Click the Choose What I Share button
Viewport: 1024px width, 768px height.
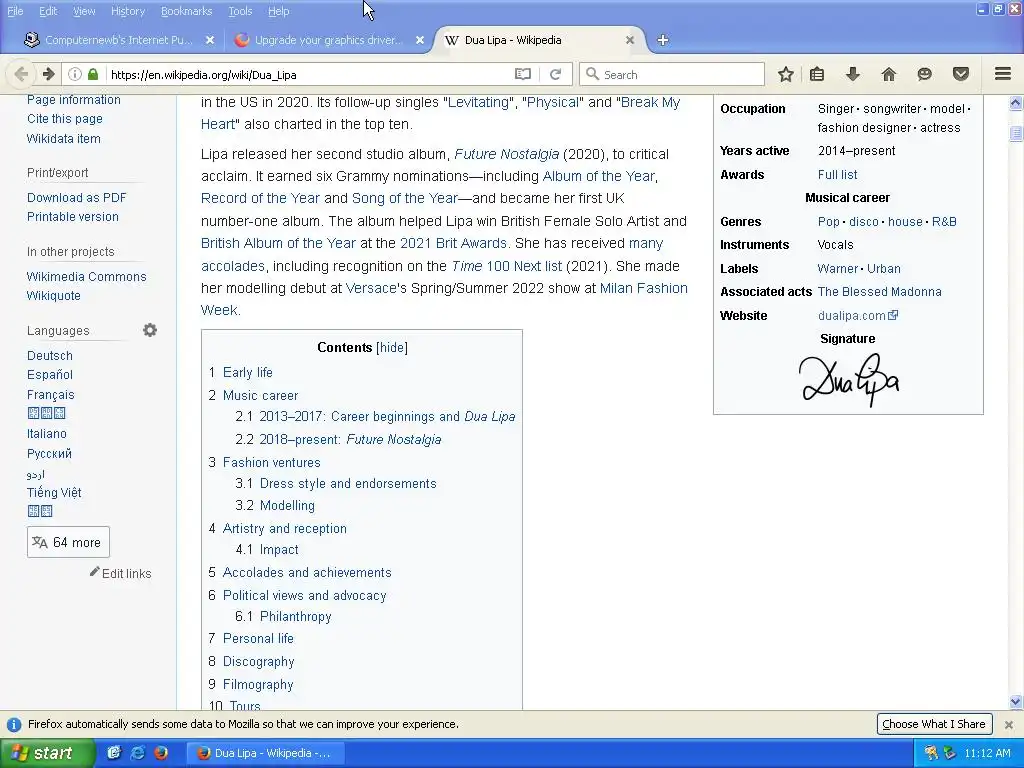[934, 724]
